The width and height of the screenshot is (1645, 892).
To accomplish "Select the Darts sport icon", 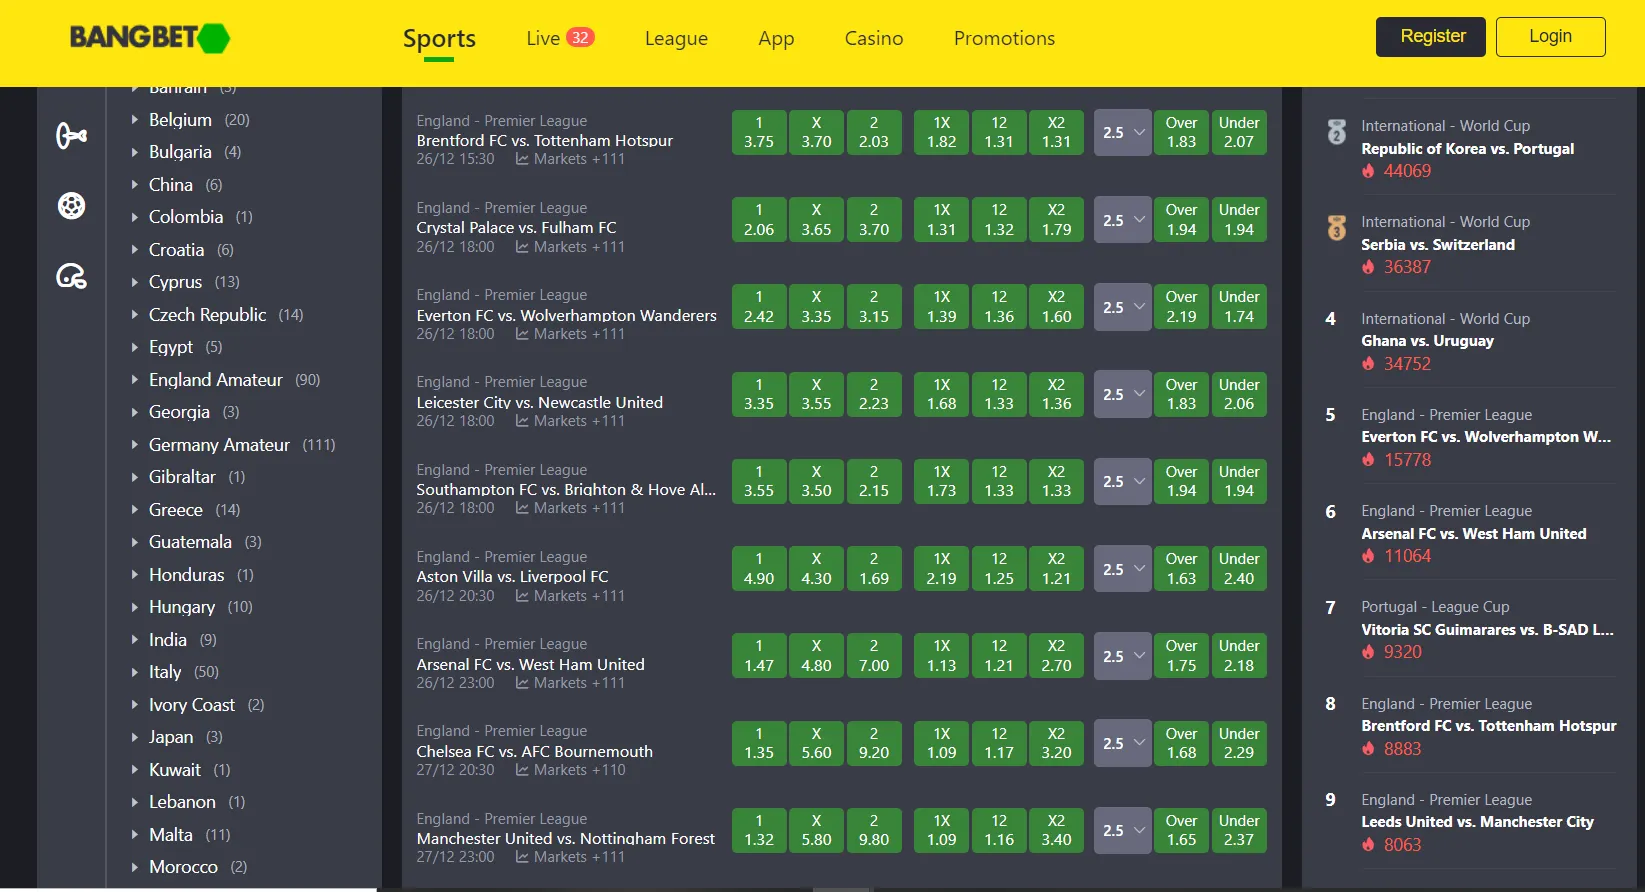I will (71, 135).
